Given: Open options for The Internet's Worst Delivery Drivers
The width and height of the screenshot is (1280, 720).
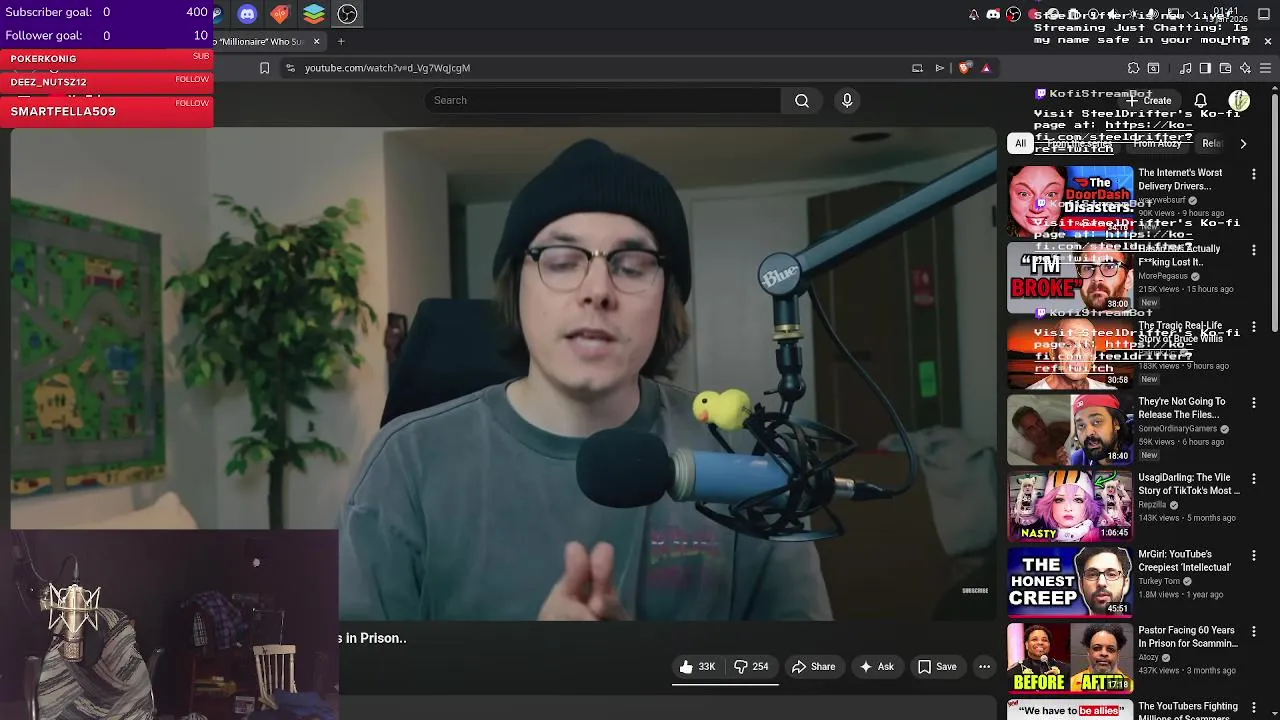Looking at the screenshot, I should coord(1253,174).
